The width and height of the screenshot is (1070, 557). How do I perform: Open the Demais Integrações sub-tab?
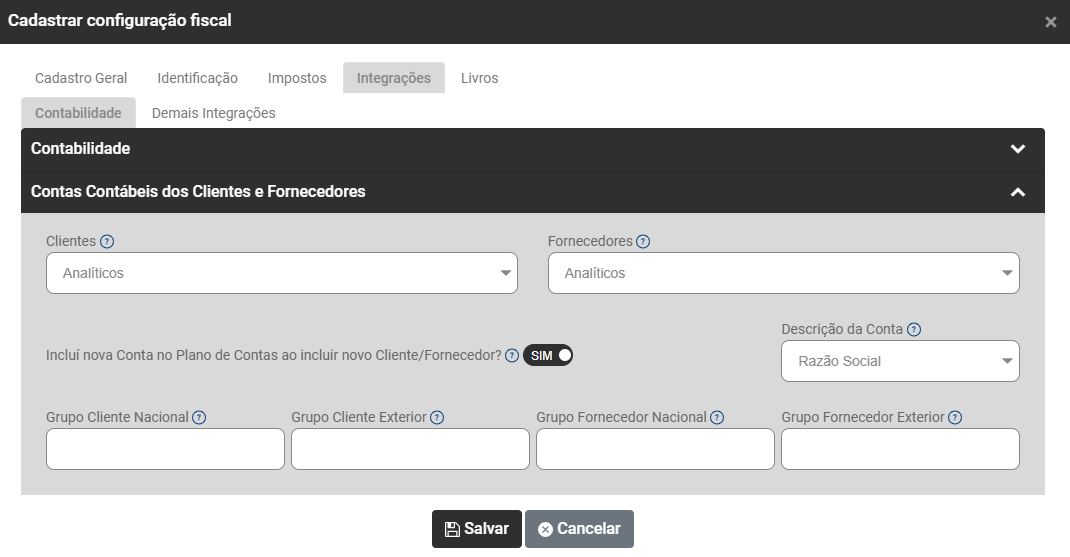tap(213, 113)
